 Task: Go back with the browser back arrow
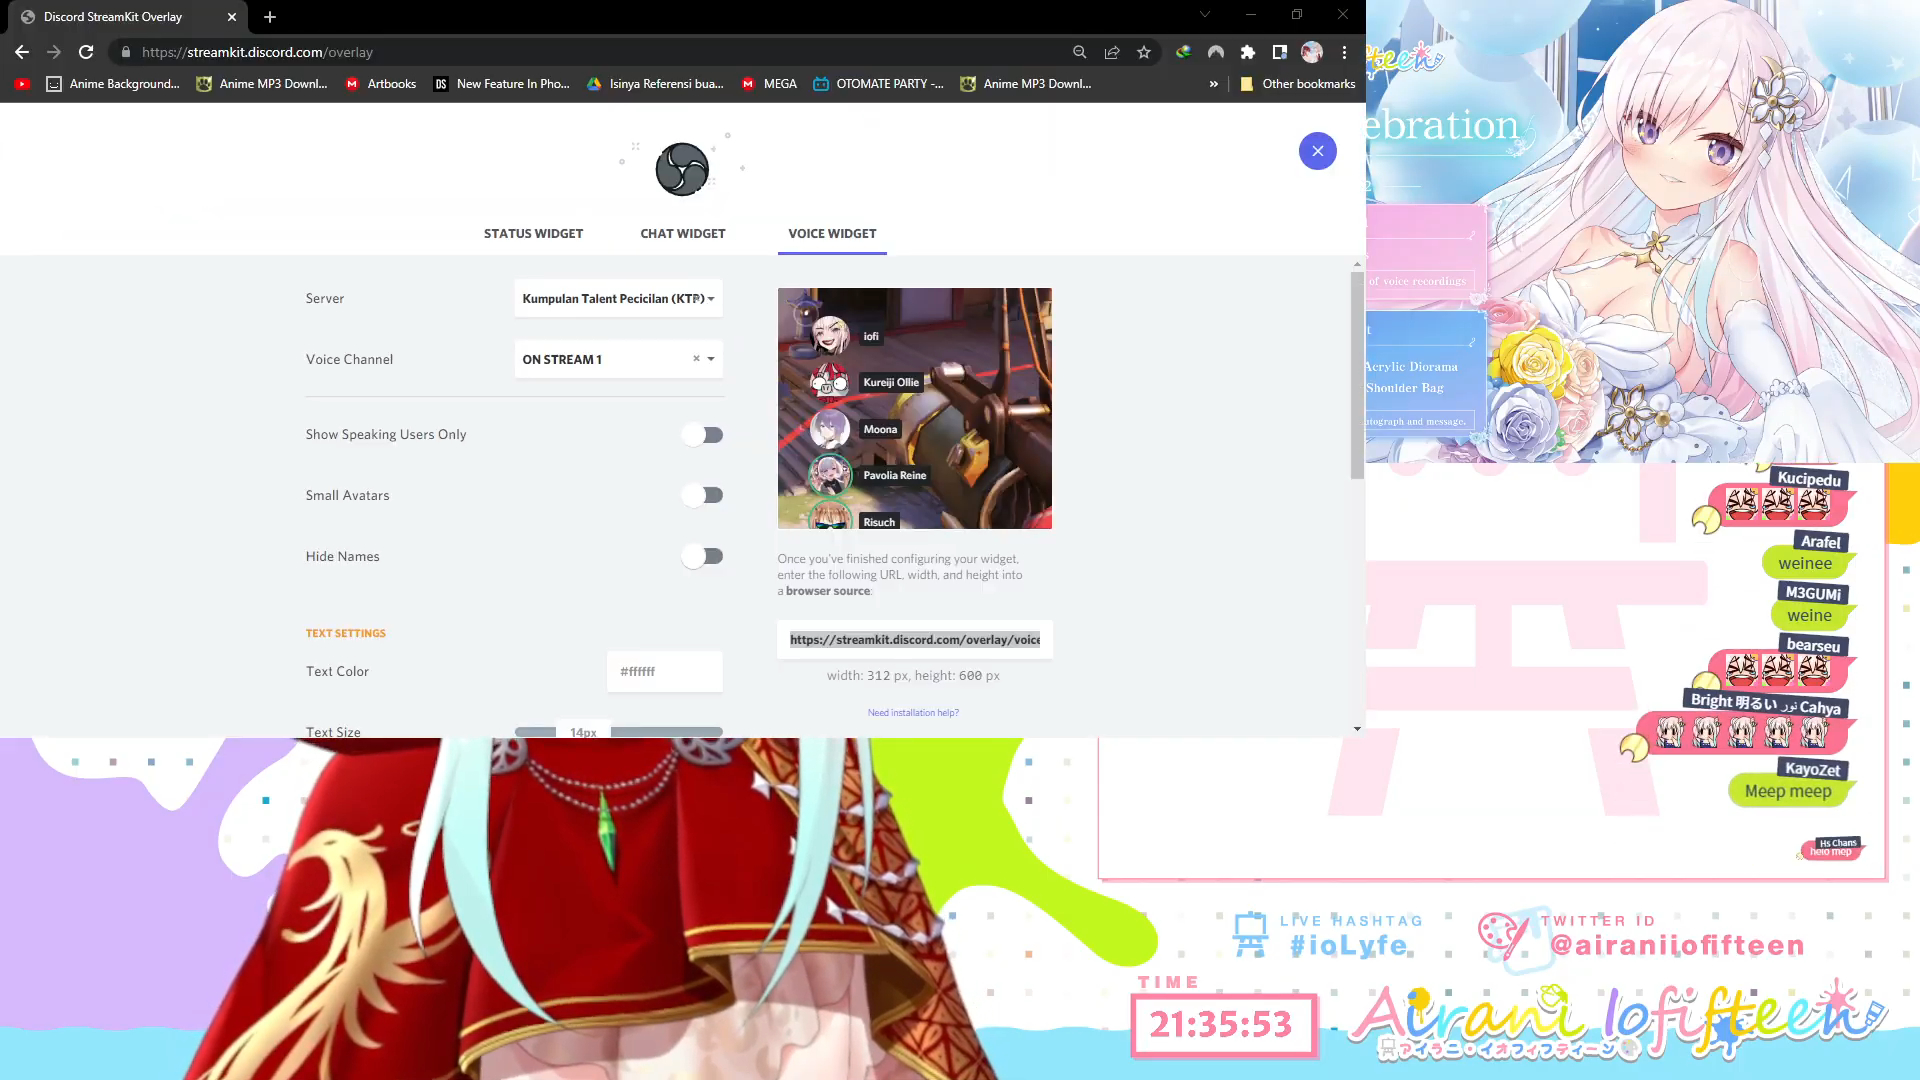(x=22, y=52)
